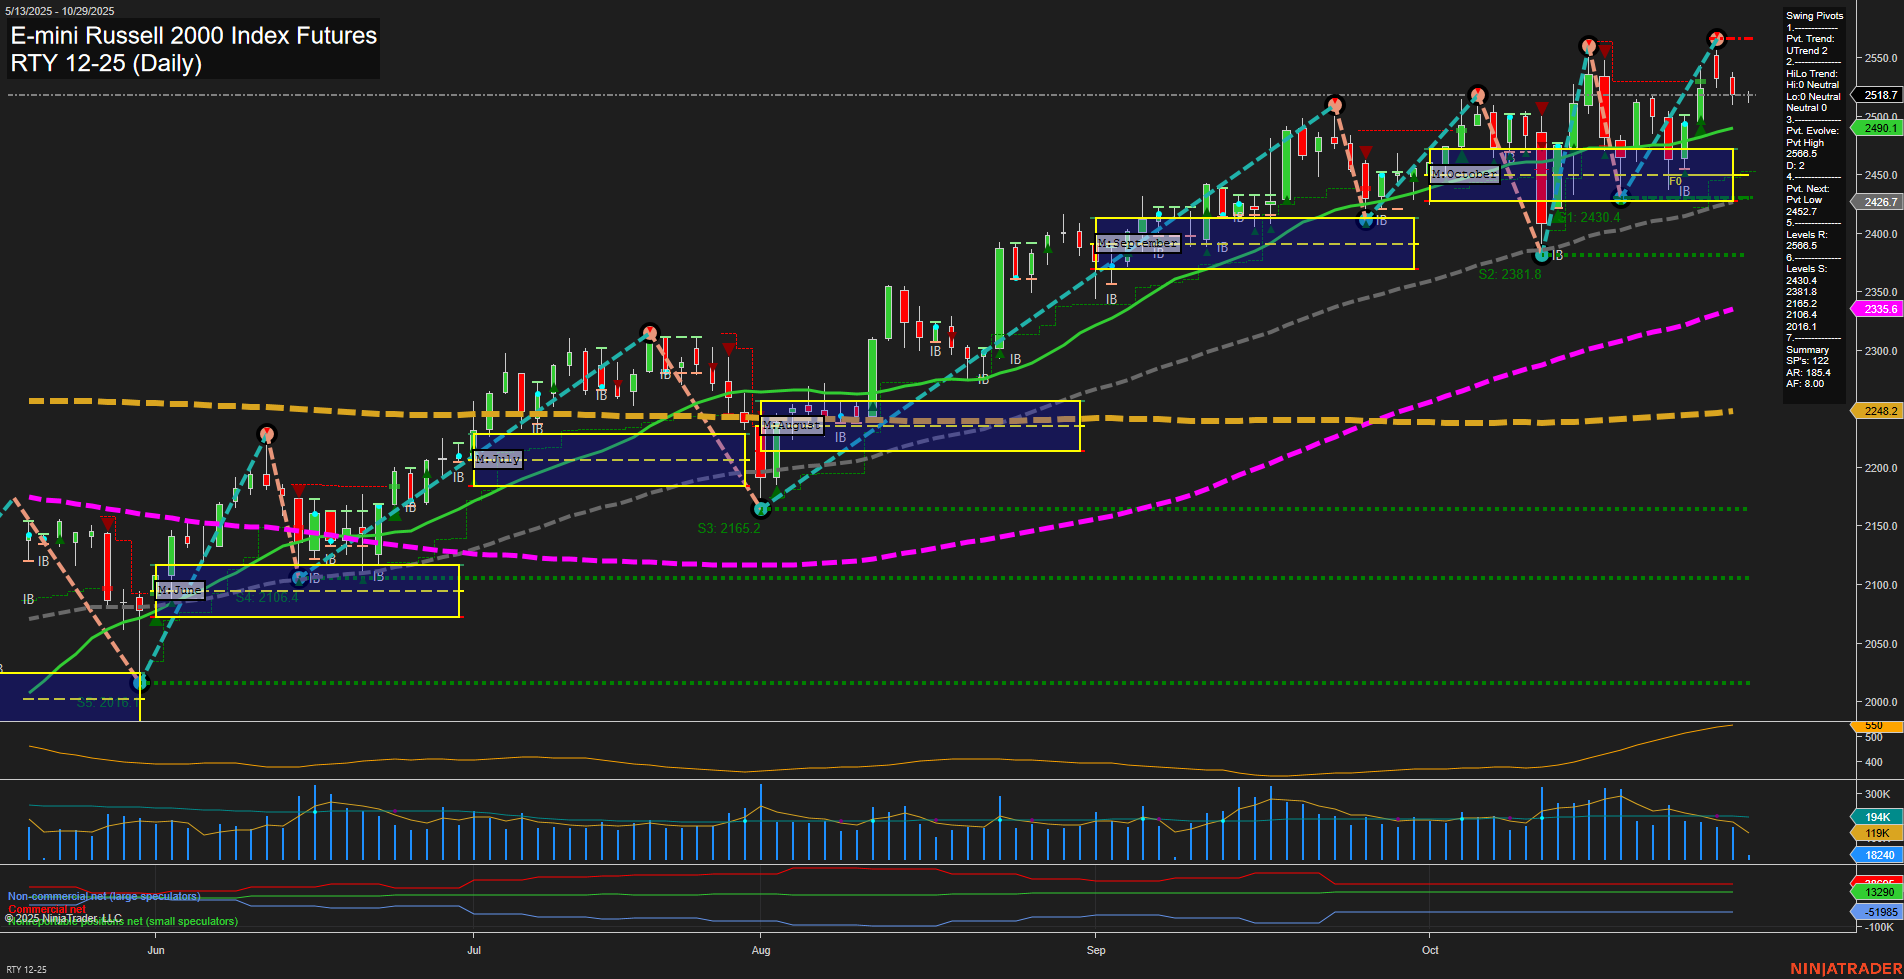This screenshot has width=1904, height=979.
Task: Select the RTY 12-25 tab
Action: tap(28, 968)
